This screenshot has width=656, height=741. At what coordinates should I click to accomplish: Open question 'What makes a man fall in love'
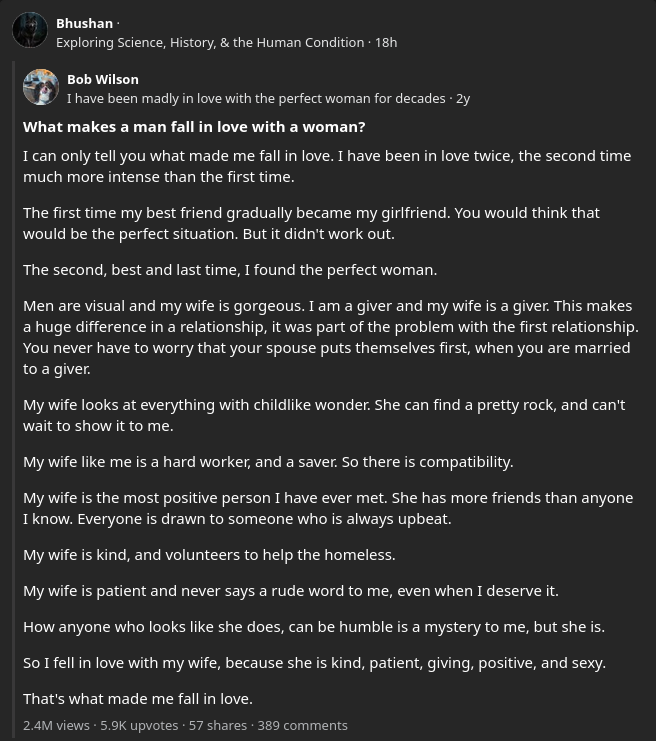194,127
